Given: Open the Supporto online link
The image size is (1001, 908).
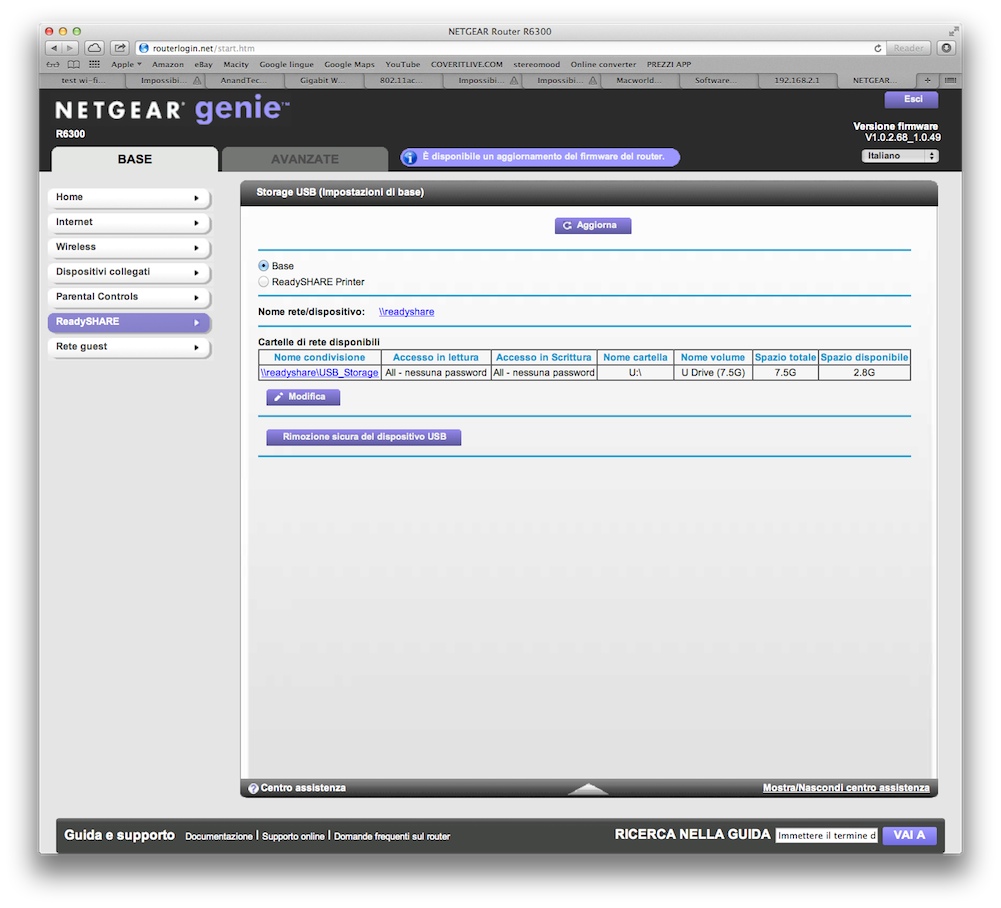Looking at the screenshot, I should (x=293, y=836).
